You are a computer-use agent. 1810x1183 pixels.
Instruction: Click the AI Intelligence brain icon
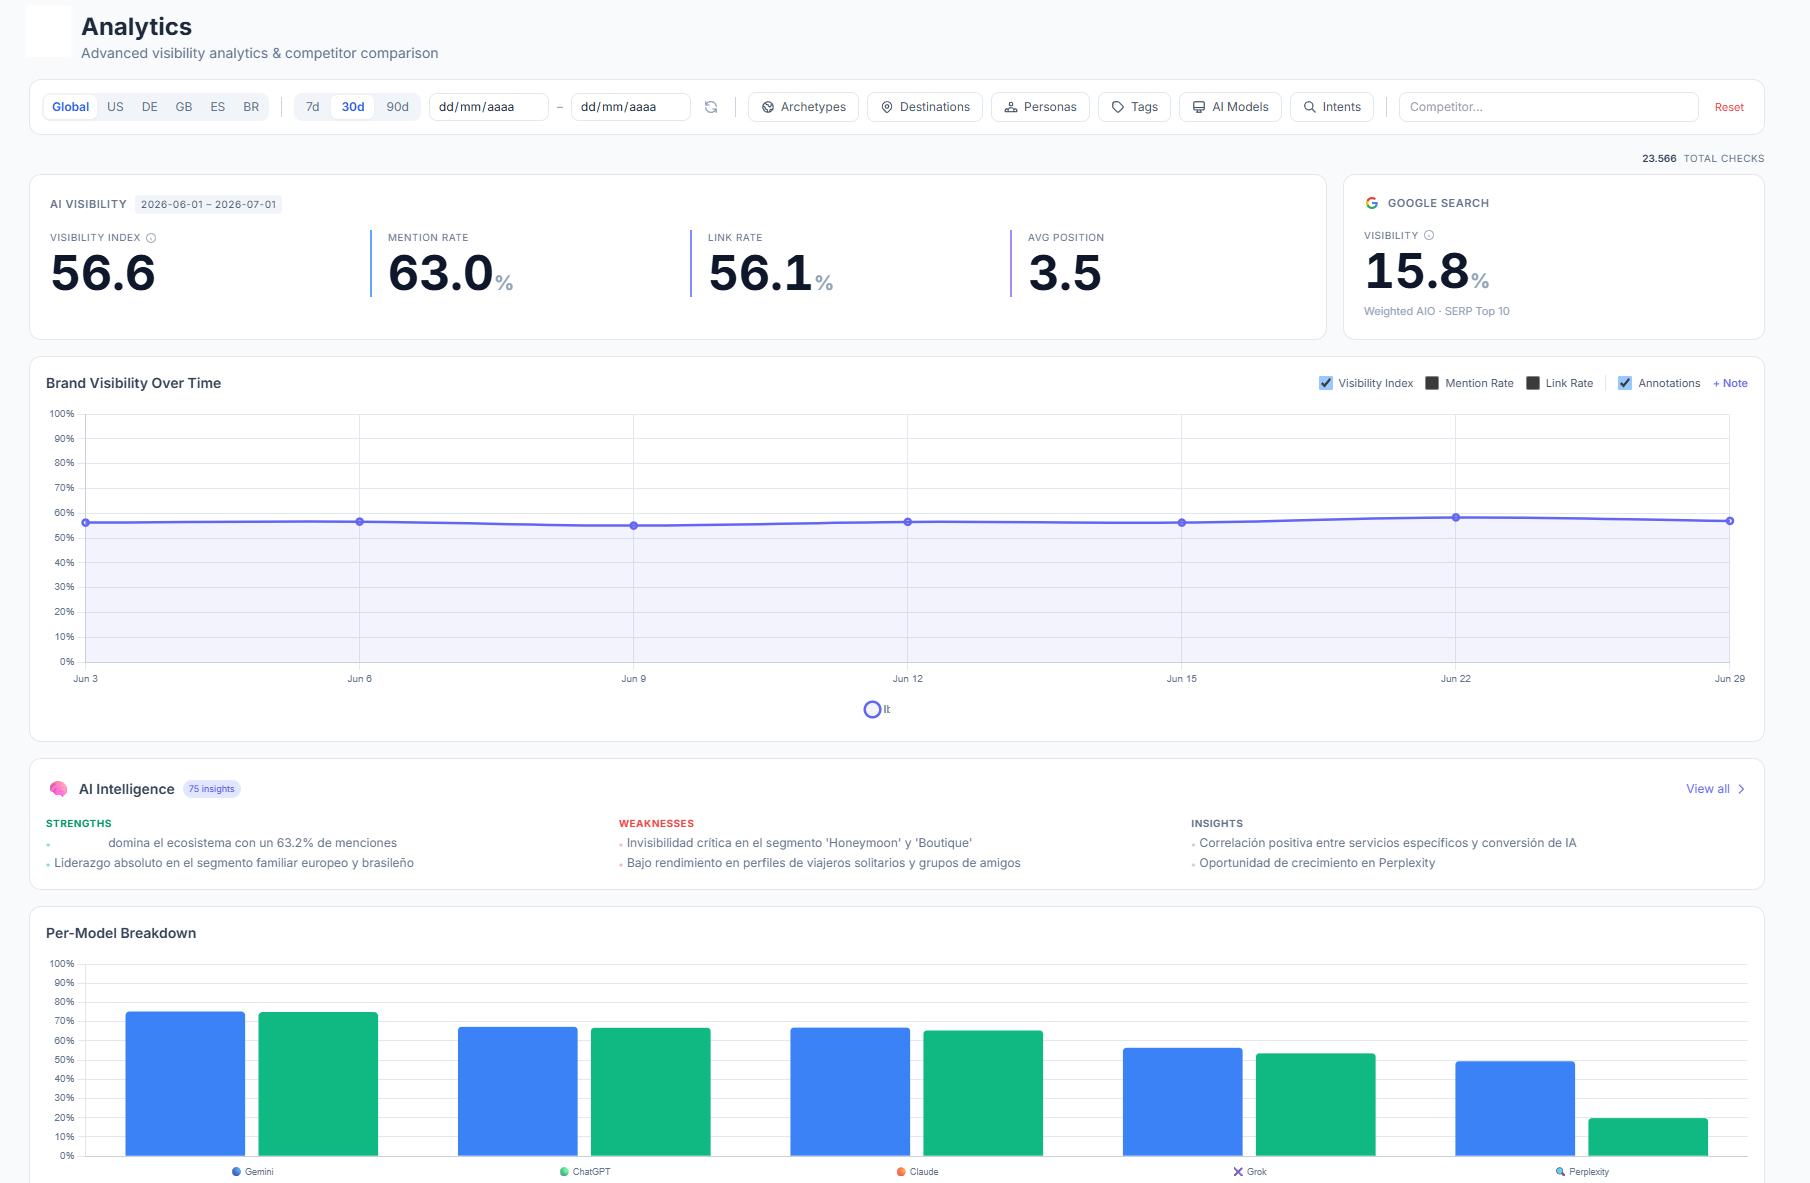58,789
